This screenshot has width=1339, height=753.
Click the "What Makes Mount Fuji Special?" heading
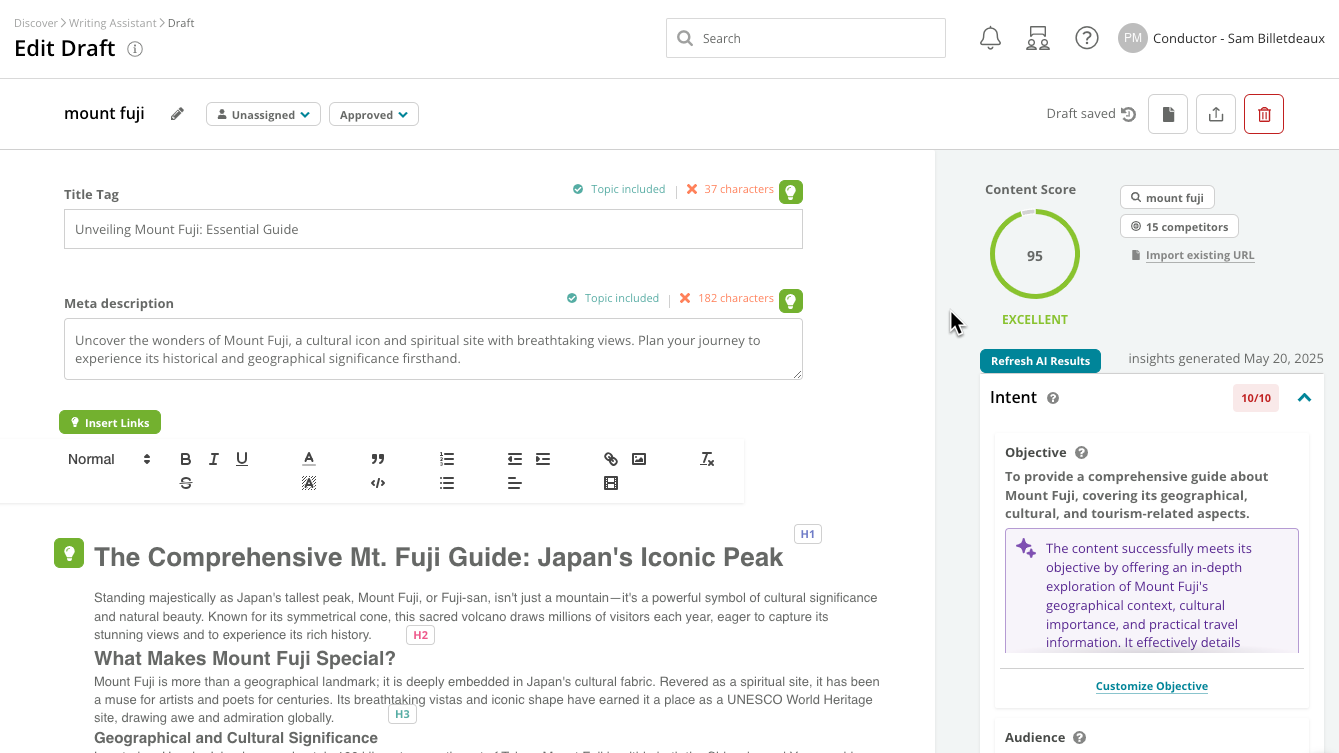point(245,658)
